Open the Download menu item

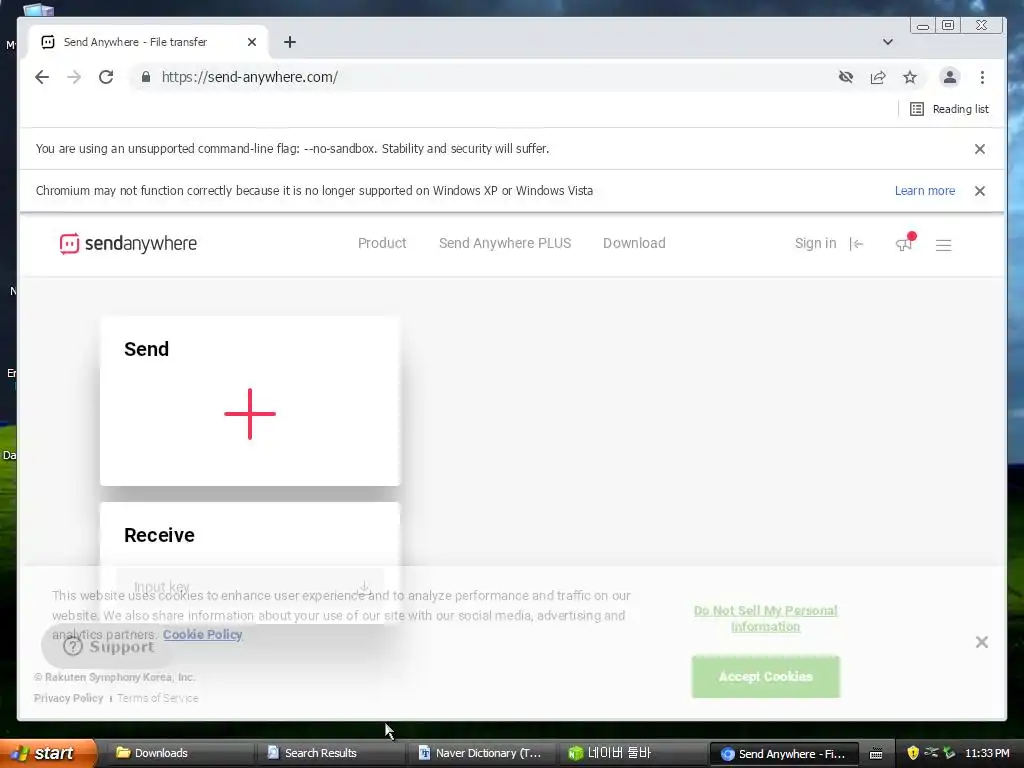click(634, 243)
